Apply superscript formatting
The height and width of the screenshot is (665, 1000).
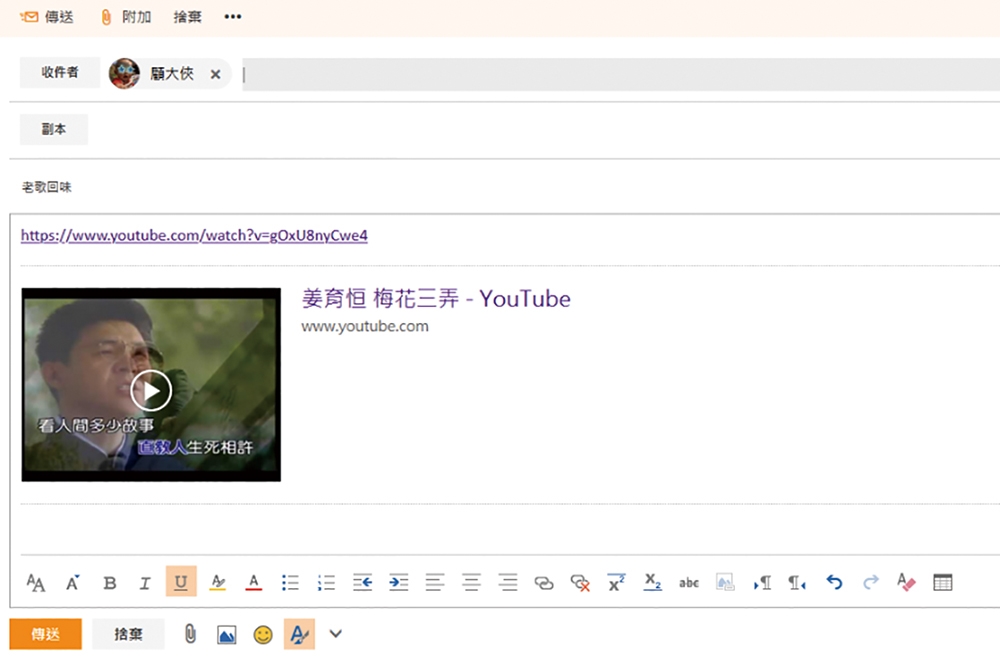616,583
